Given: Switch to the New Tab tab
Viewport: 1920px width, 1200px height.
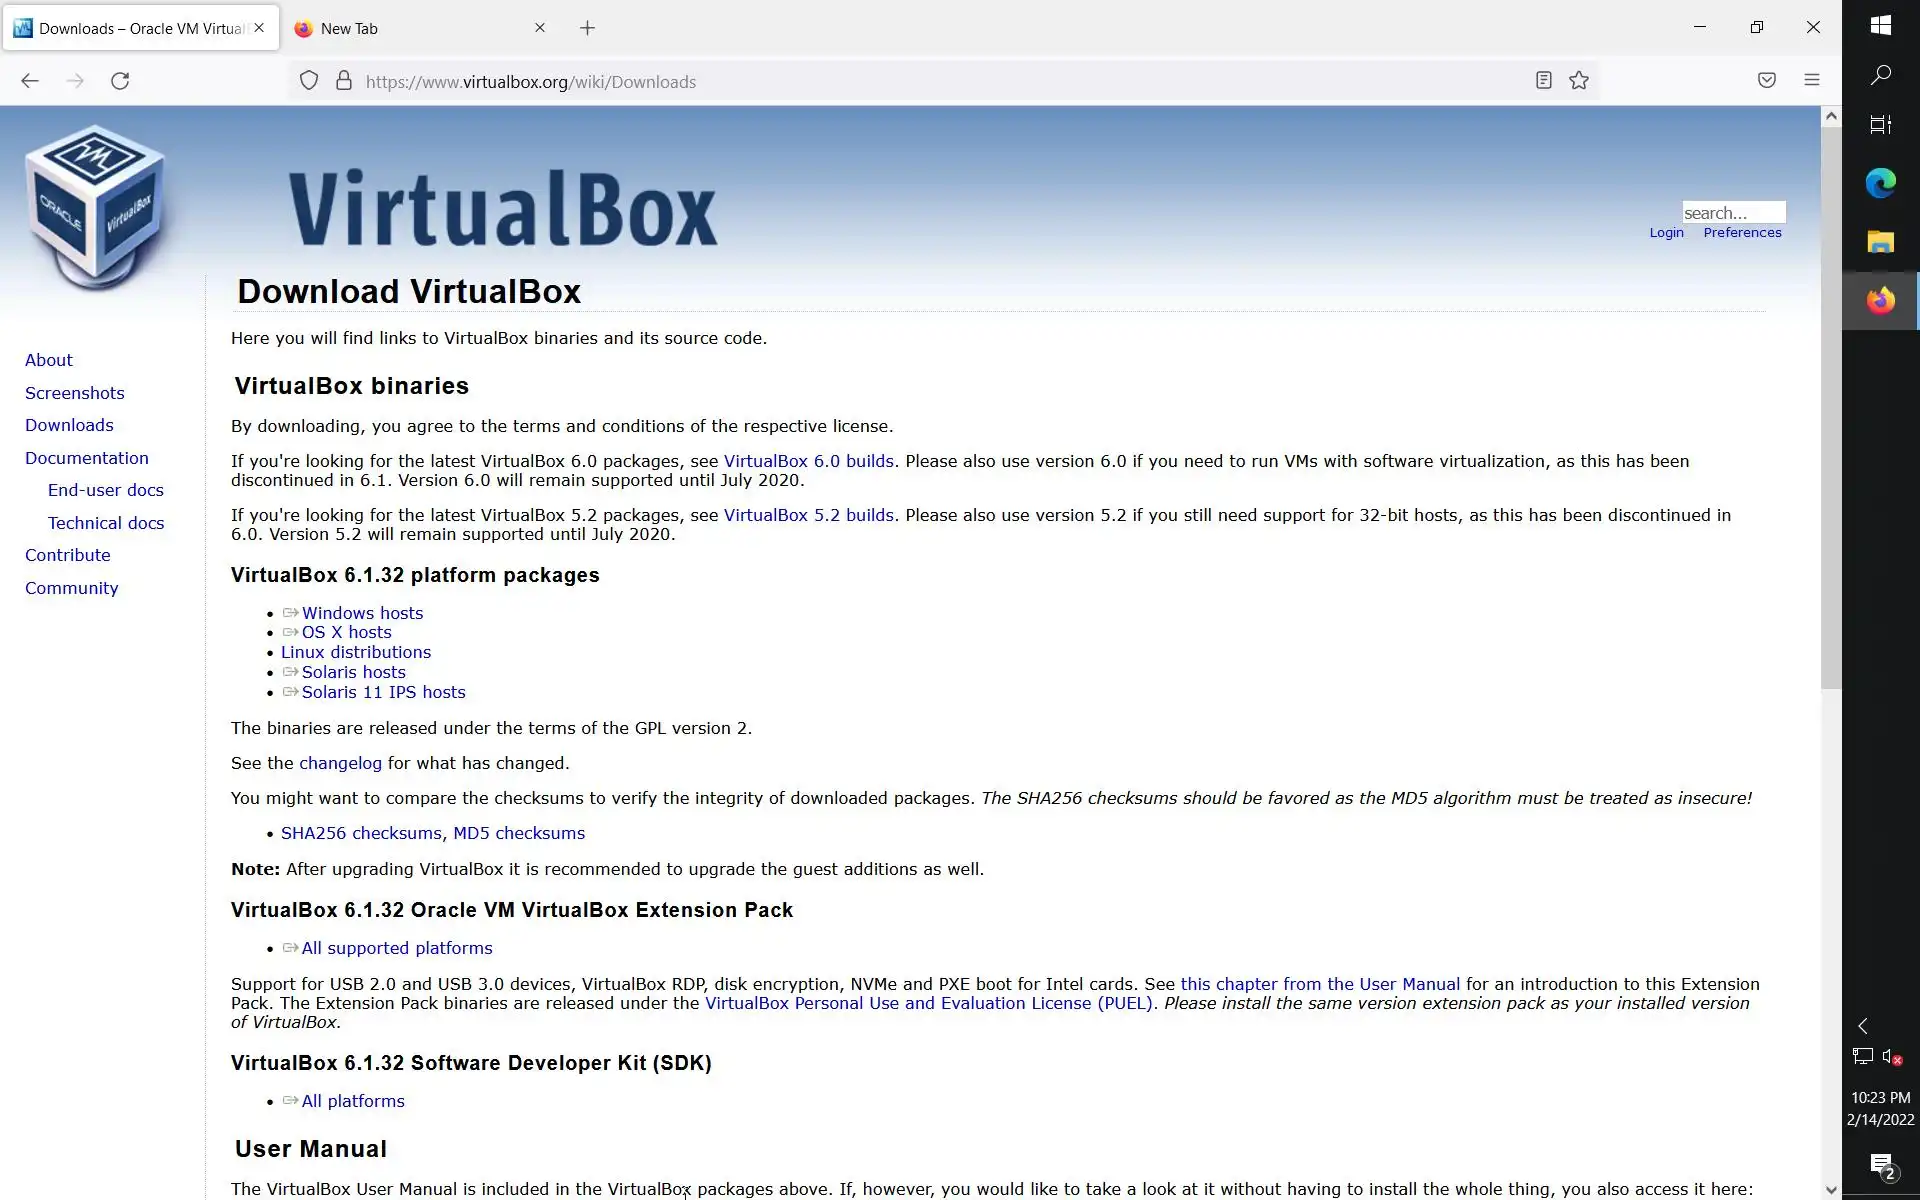Looking at the screenshot, I should click(x=400, y=28).
